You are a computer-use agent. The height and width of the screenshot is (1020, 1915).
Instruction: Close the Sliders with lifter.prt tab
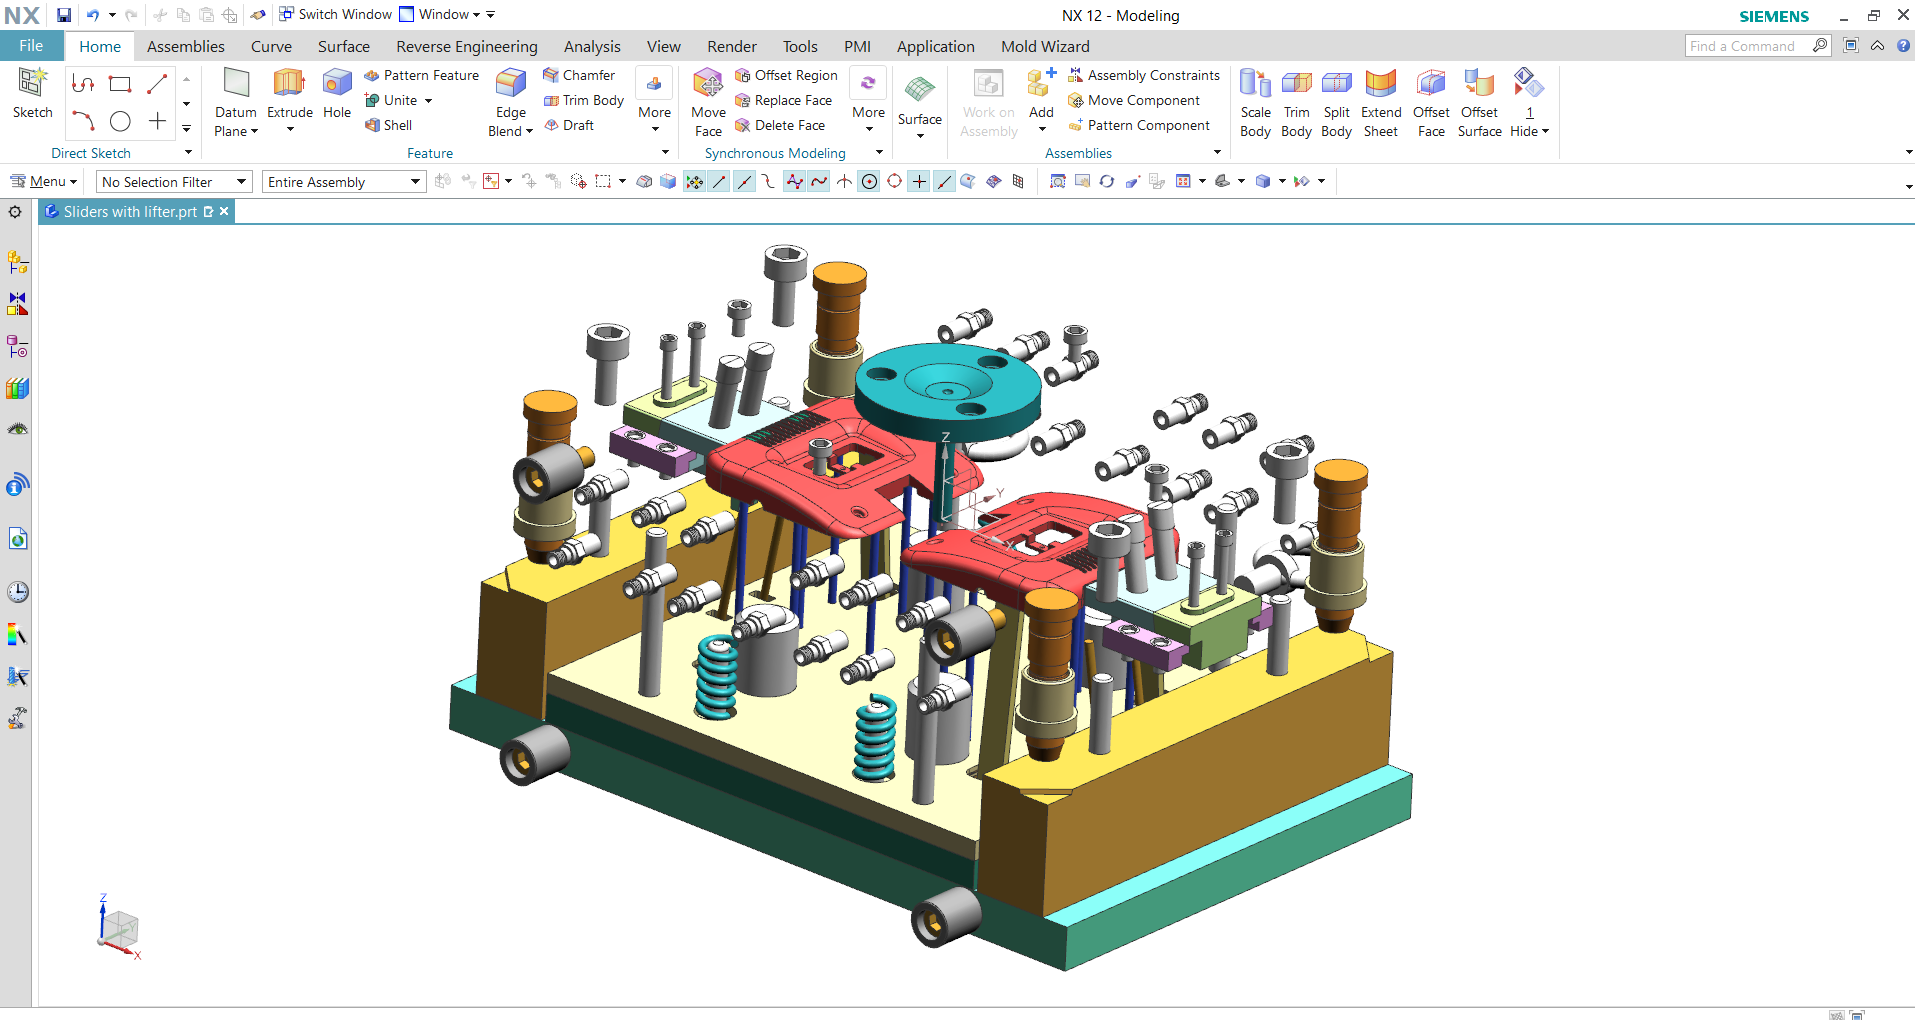pyautogui.click(x=224, y=211)
